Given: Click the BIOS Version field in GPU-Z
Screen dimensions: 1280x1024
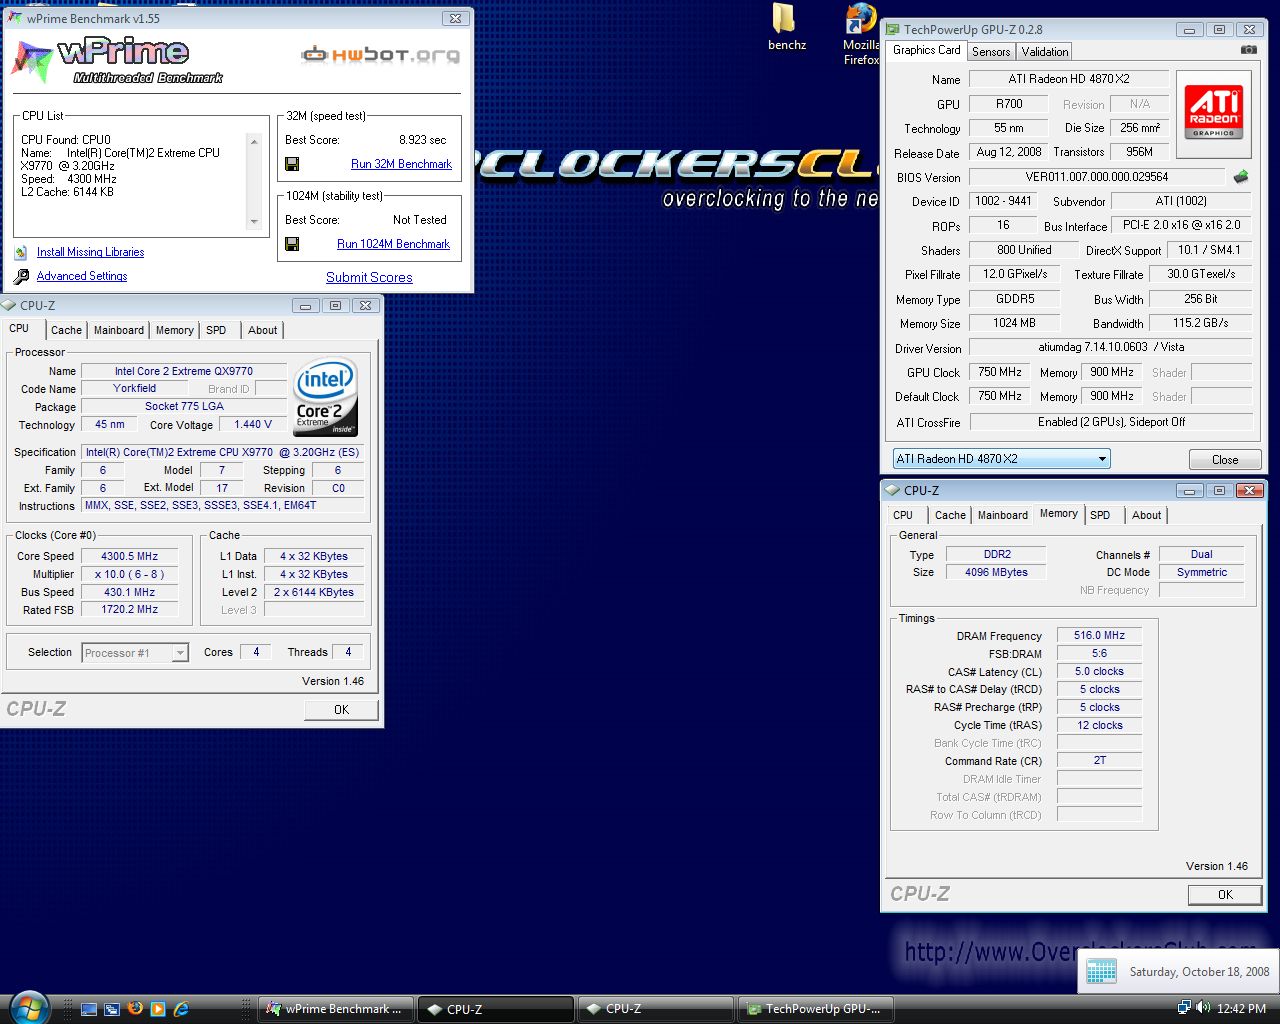Looking at the screenshot, I should click(x=1097, y=177).
